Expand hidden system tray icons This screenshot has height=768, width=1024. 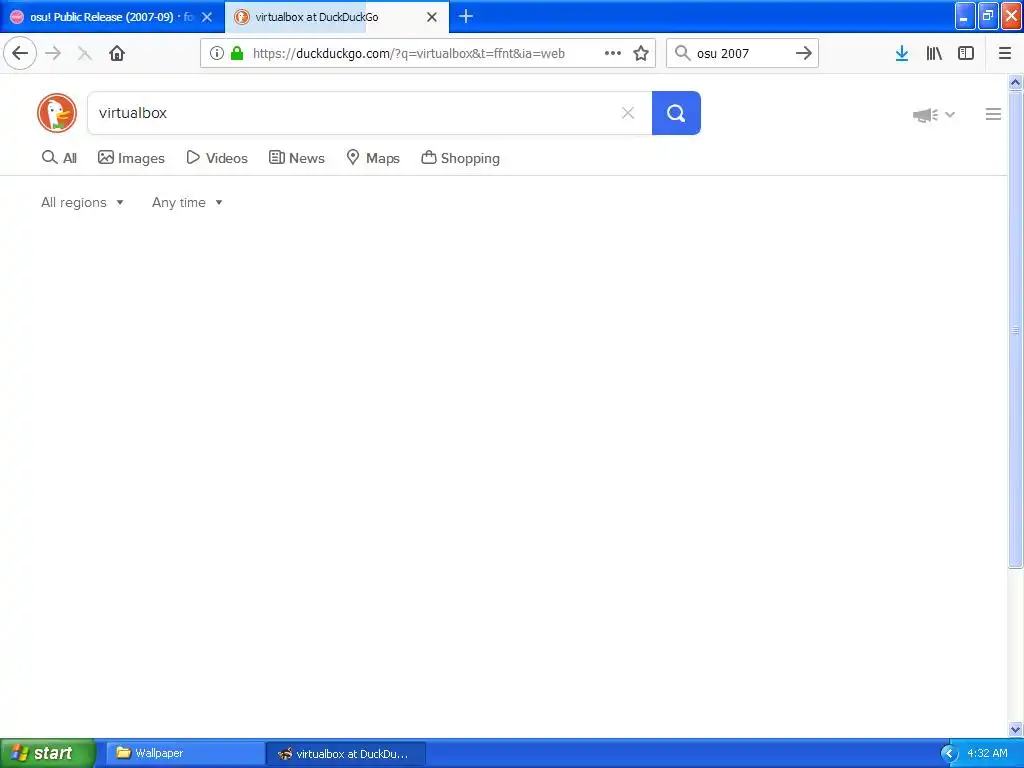tap(950, 754)
